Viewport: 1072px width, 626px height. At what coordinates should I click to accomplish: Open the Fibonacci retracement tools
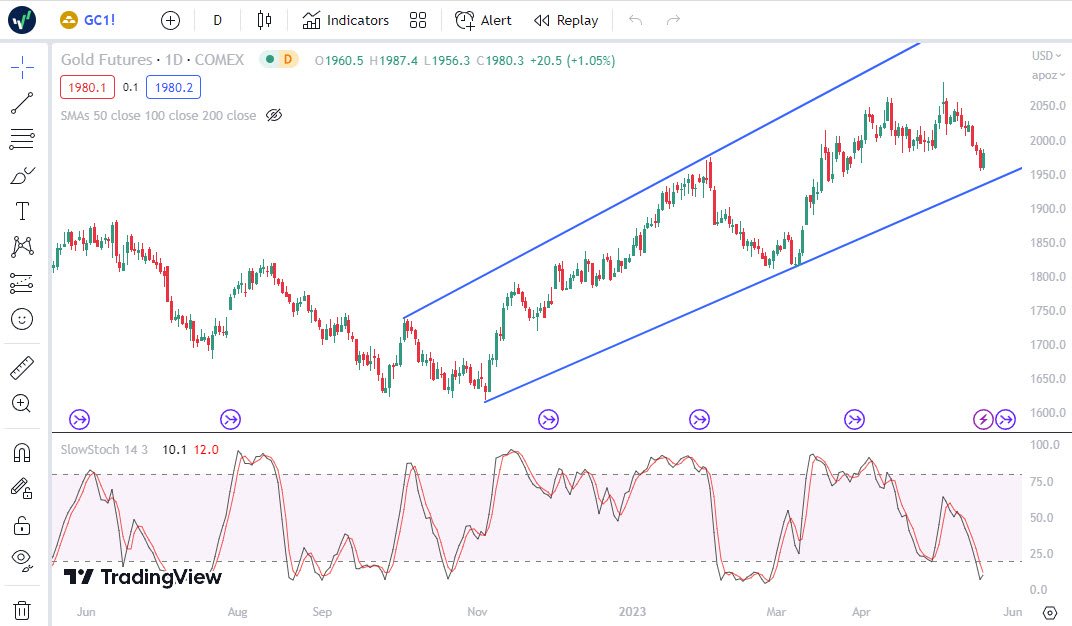pos(22,139)
